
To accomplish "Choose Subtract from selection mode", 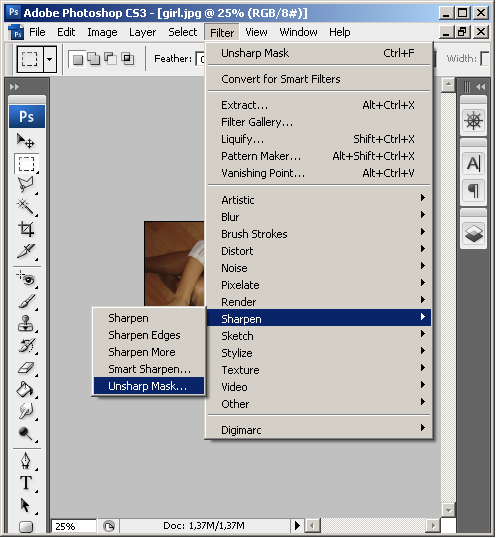I will (110, 59).
